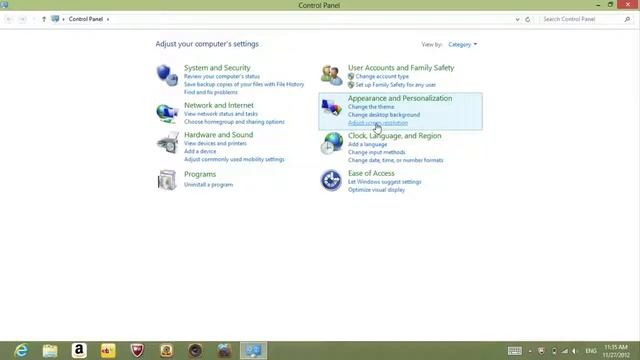Open Ease of Access heading
The width and height of the screenshot is (640, 360).
(x=371, y=173)
